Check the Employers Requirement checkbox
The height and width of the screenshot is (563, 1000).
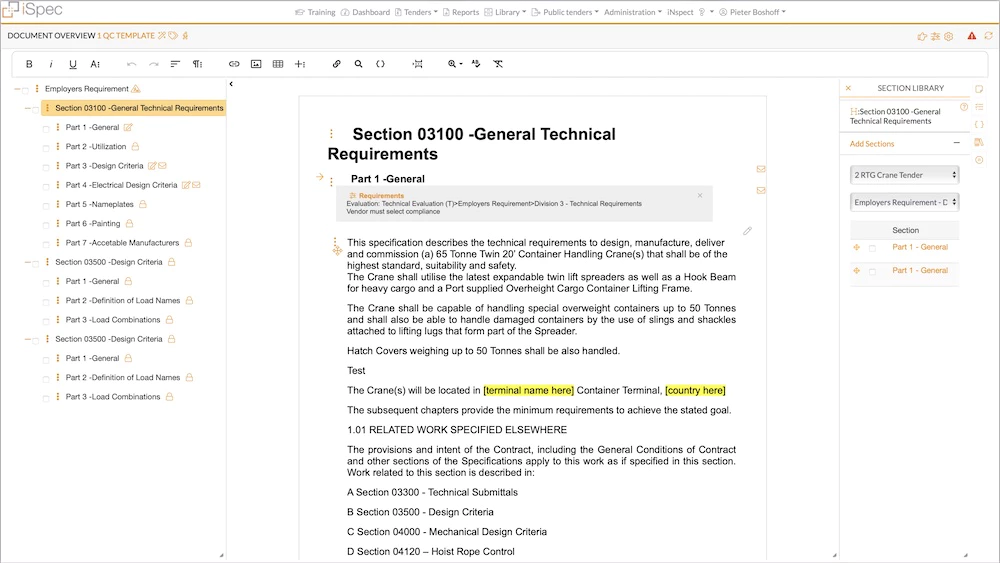pos(26,90)
